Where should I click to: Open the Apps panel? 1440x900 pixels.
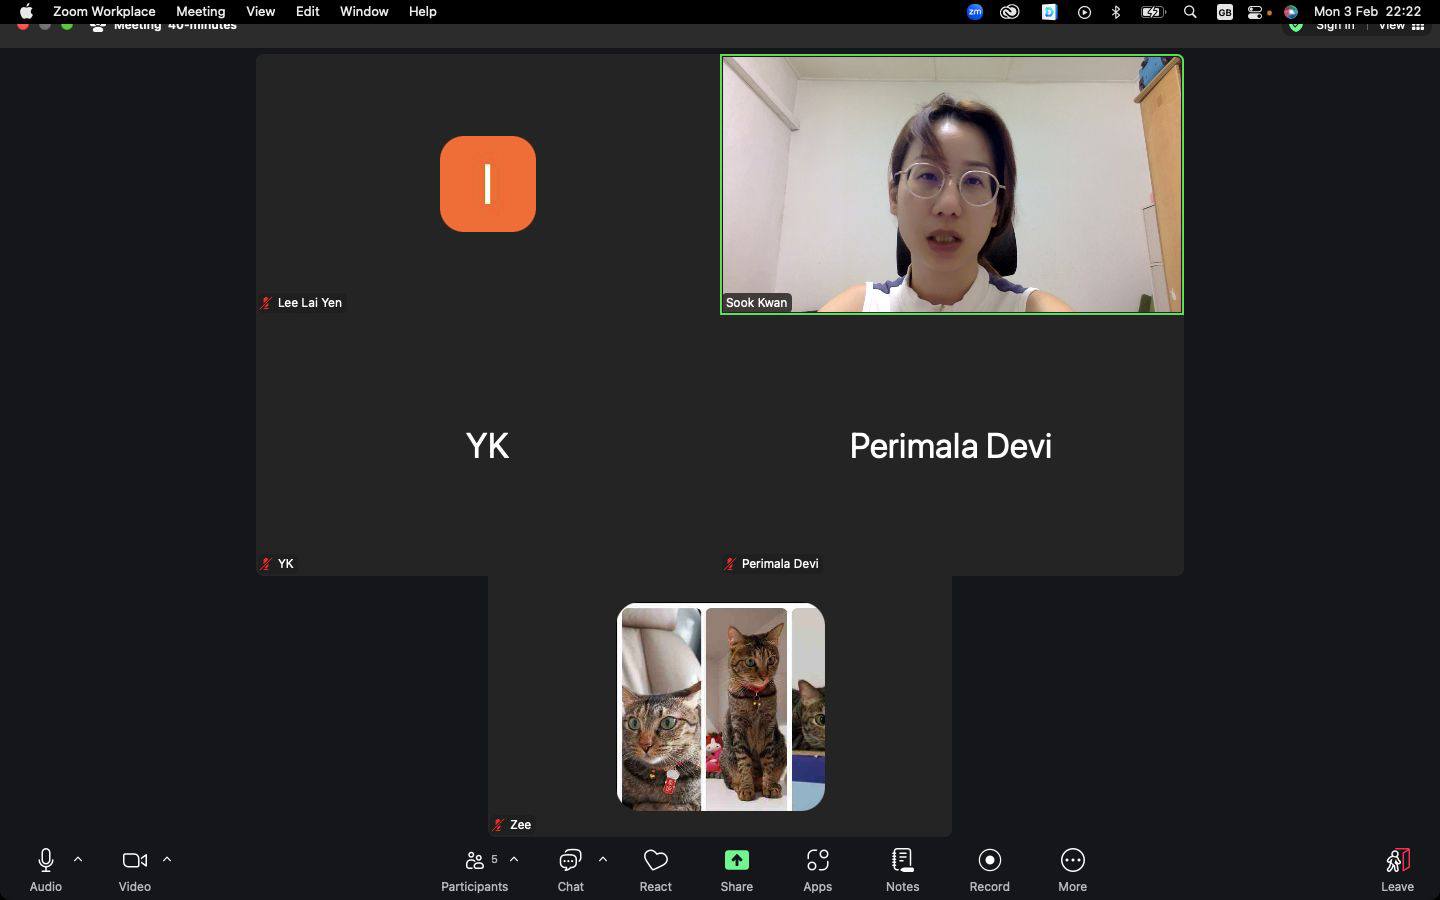tap(817, 869)
